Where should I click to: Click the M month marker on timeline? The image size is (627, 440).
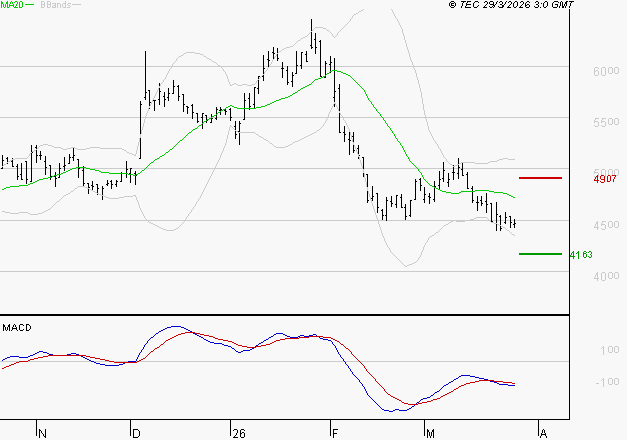[x=430, y=434]
